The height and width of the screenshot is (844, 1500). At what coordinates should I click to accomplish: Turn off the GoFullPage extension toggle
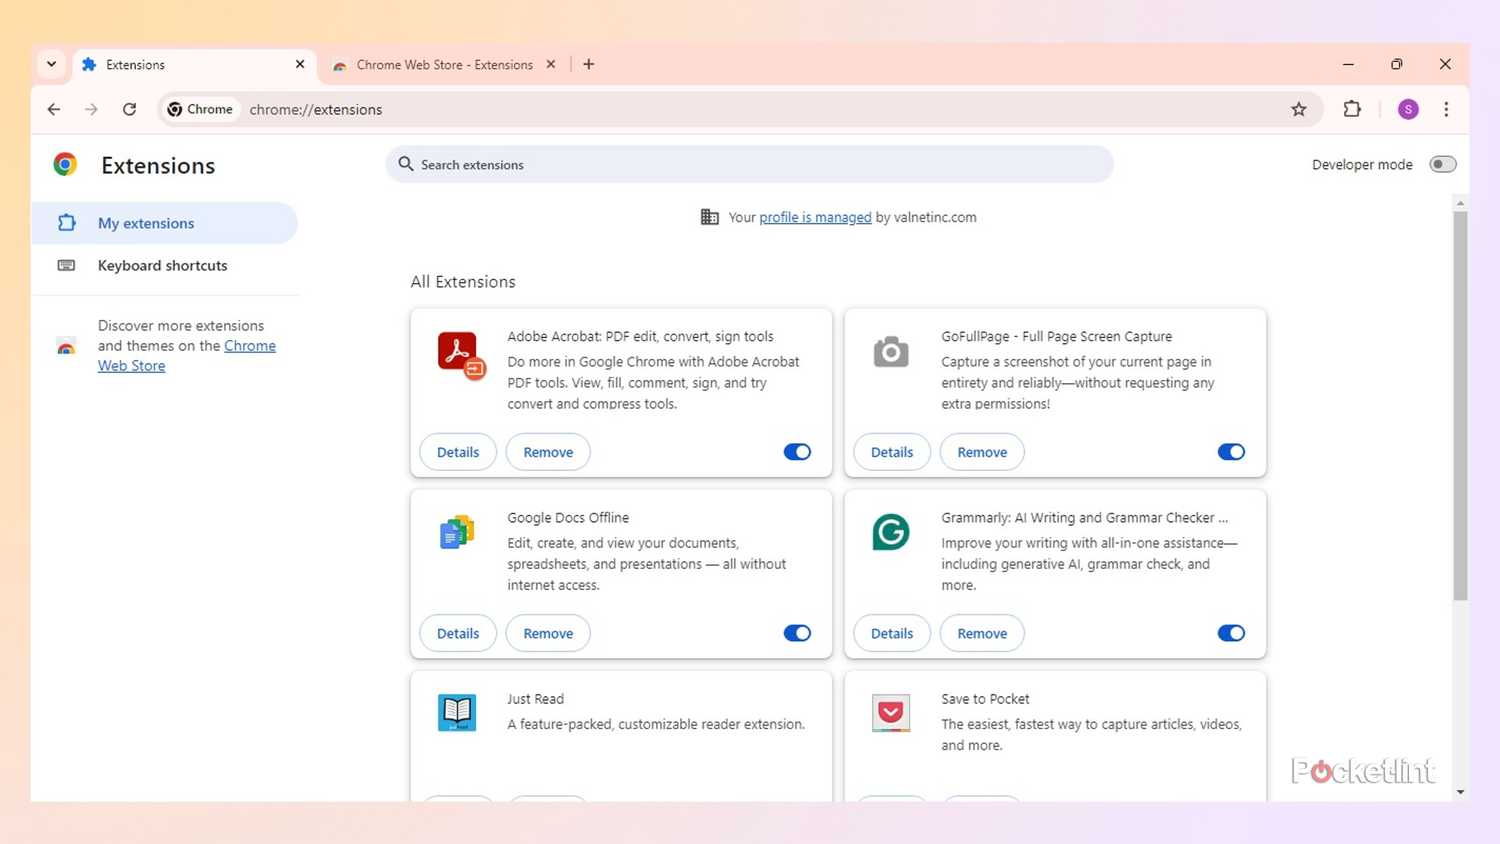click(x=1231, y=452)
